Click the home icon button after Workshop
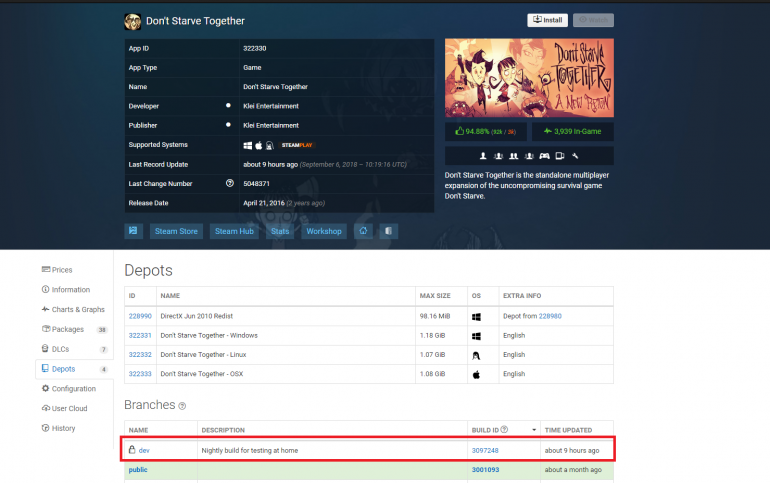The image size is (770, 483). 363,231
